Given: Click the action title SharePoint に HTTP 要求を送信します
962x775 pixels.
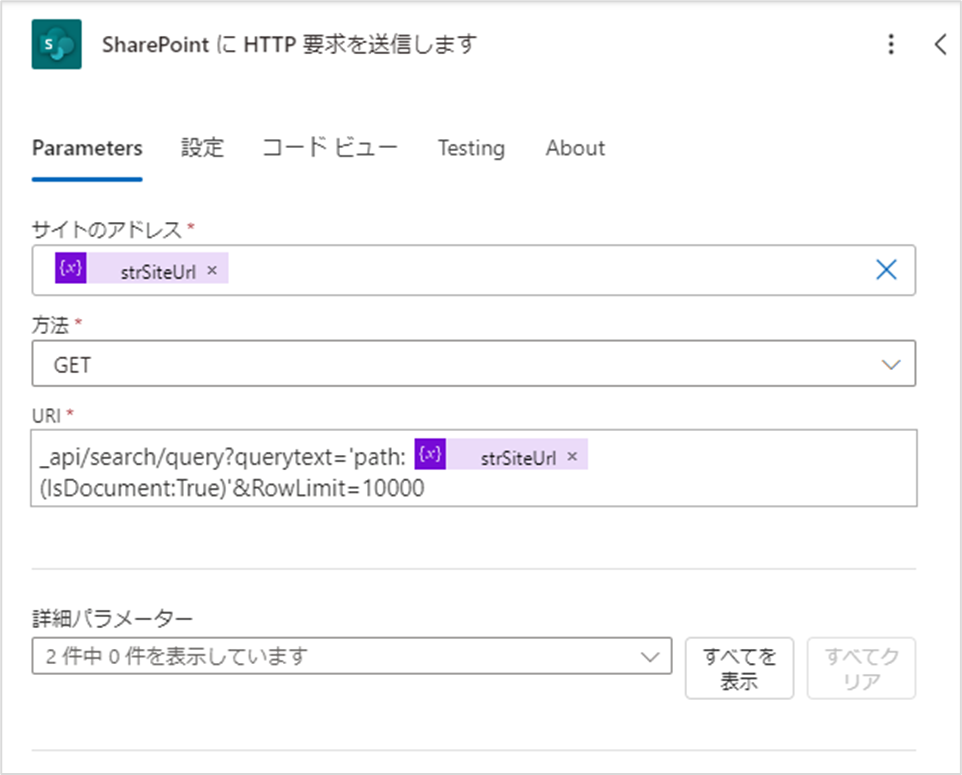Looking at the screenshot, I should 290,44.
